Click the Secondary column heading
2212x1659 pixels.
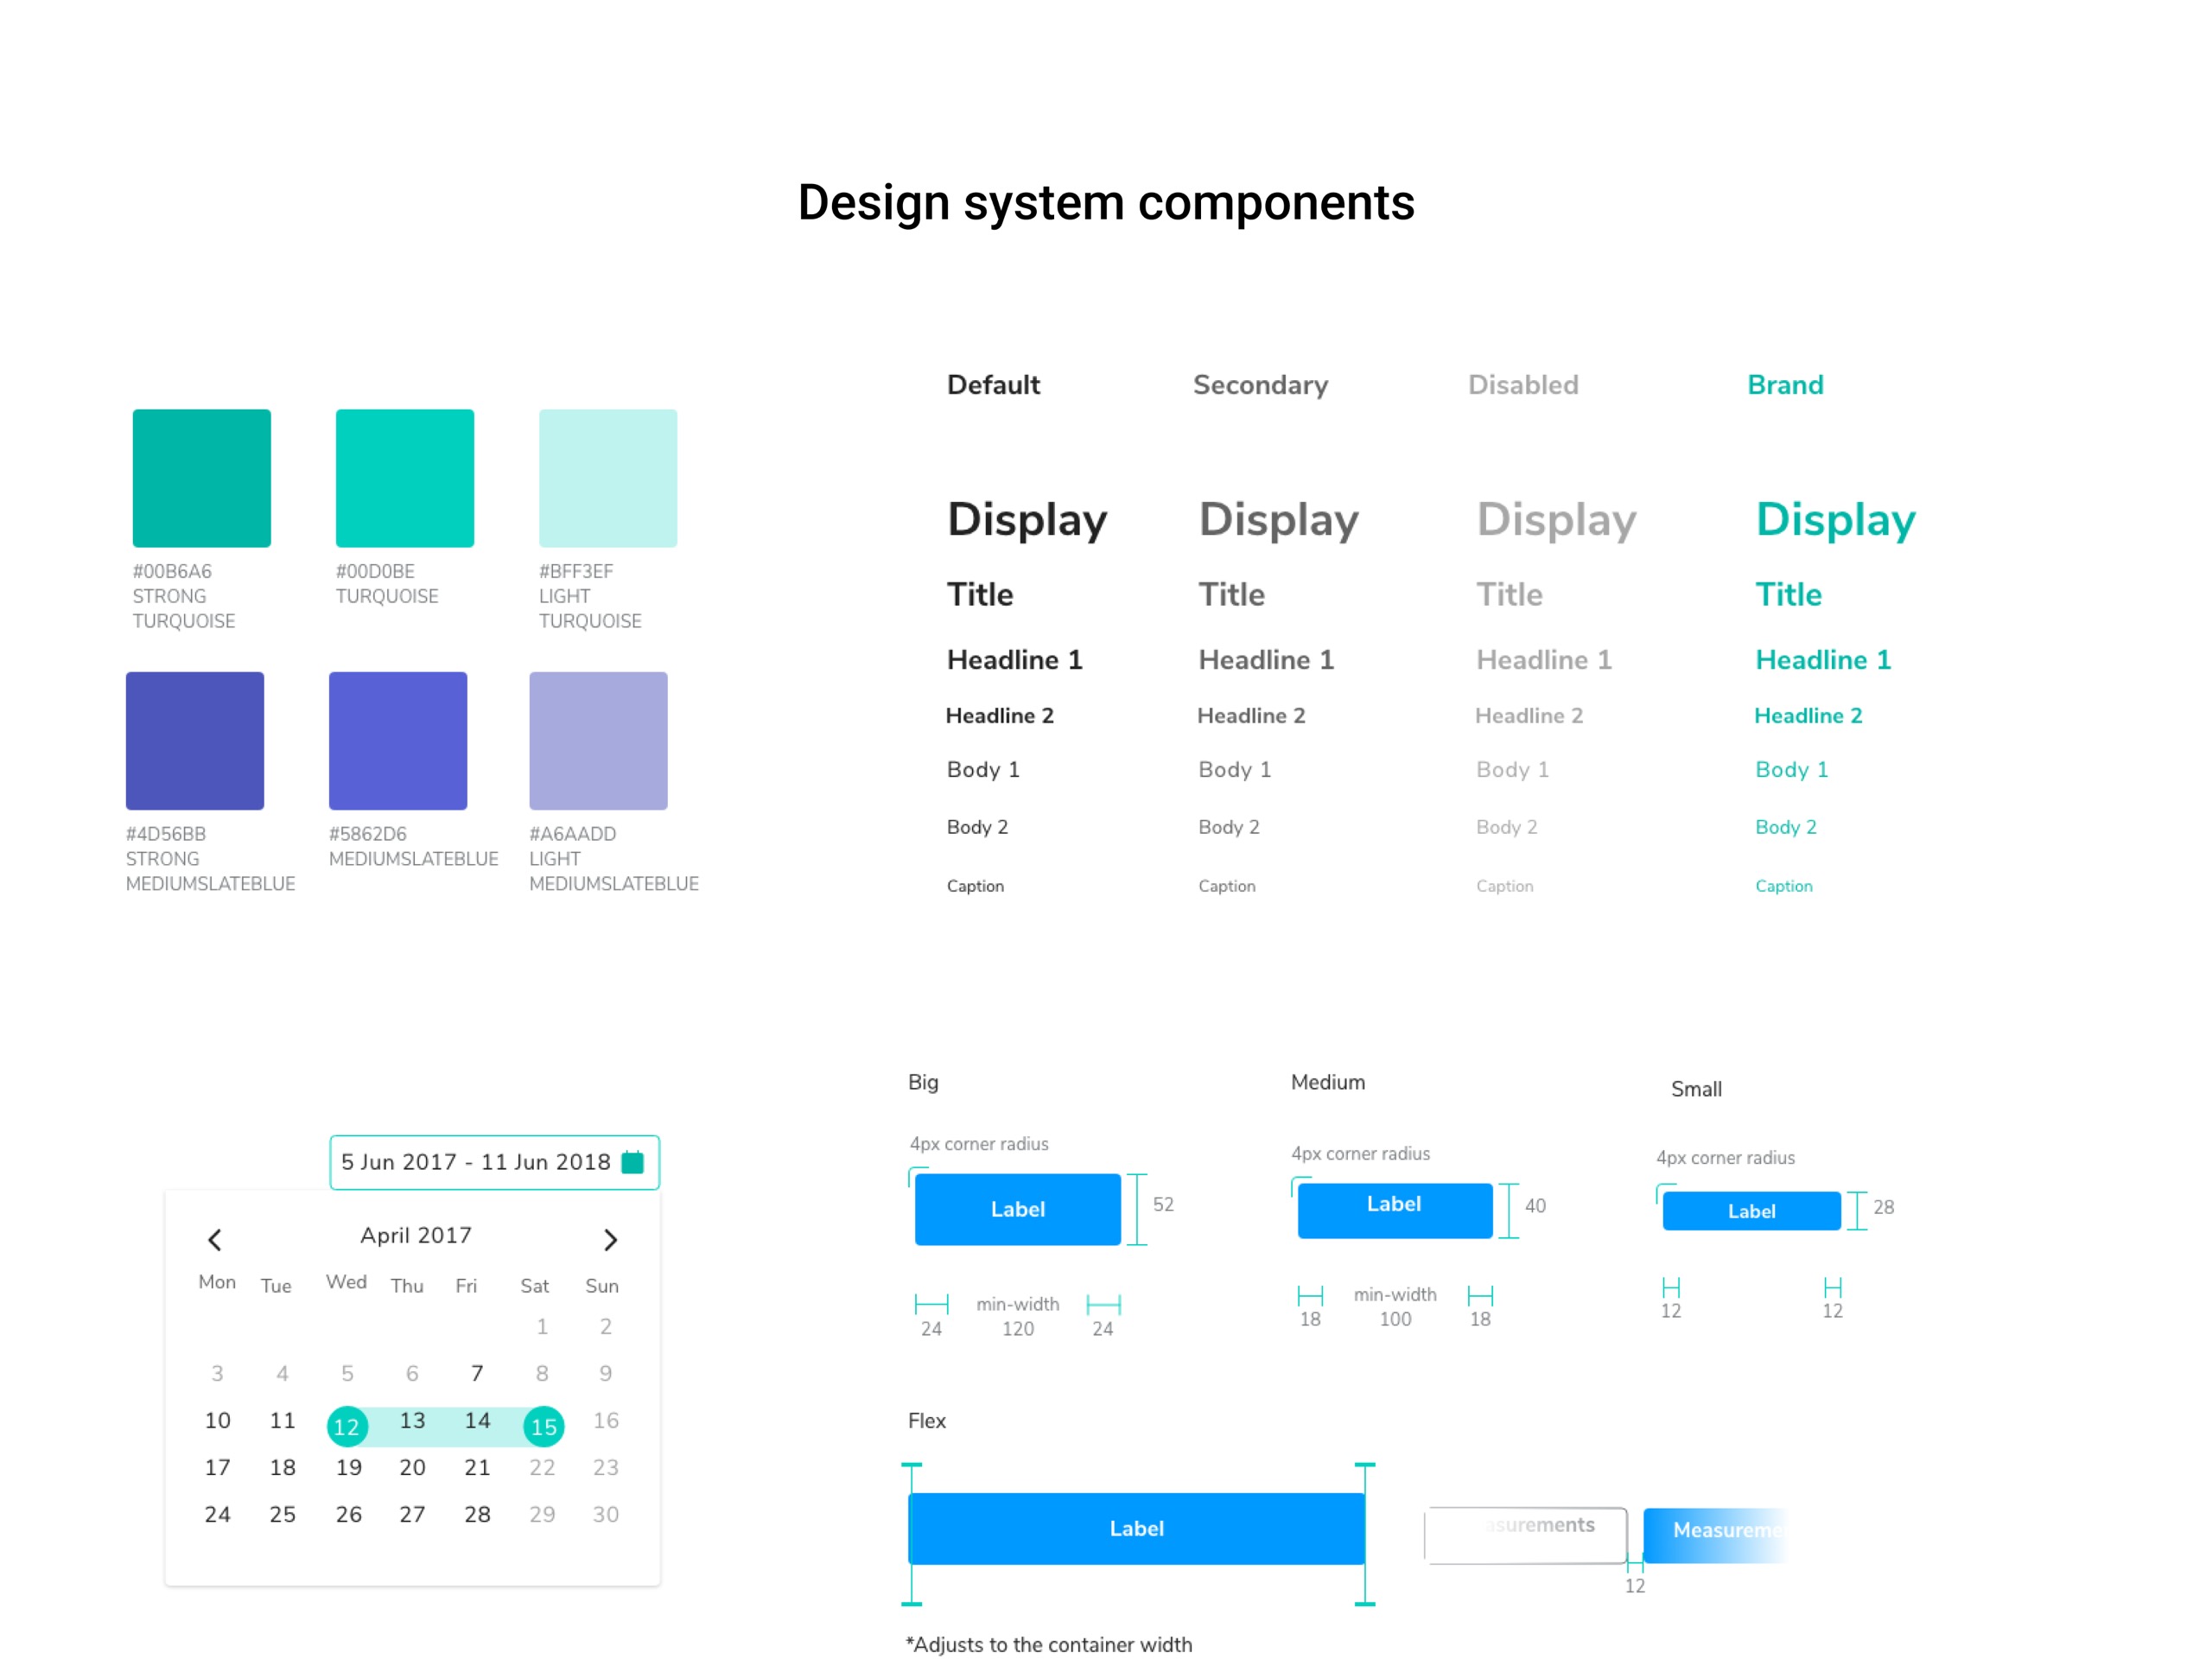click(1260, 385)
